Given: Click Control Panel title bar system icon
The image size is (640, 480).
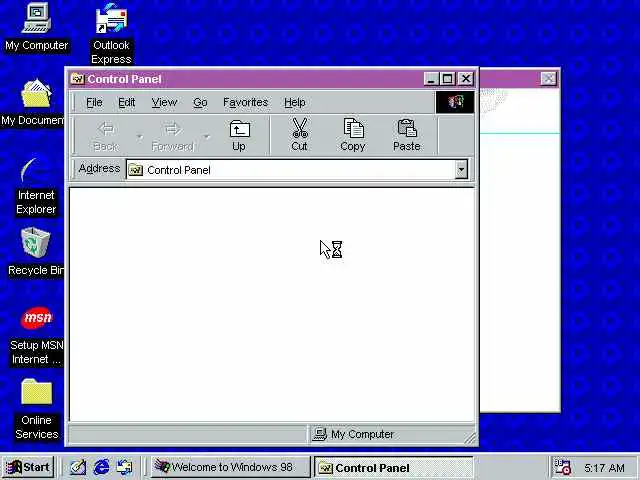Looking at the screenshot, I should pyautogui.click(x=77, y=78).
